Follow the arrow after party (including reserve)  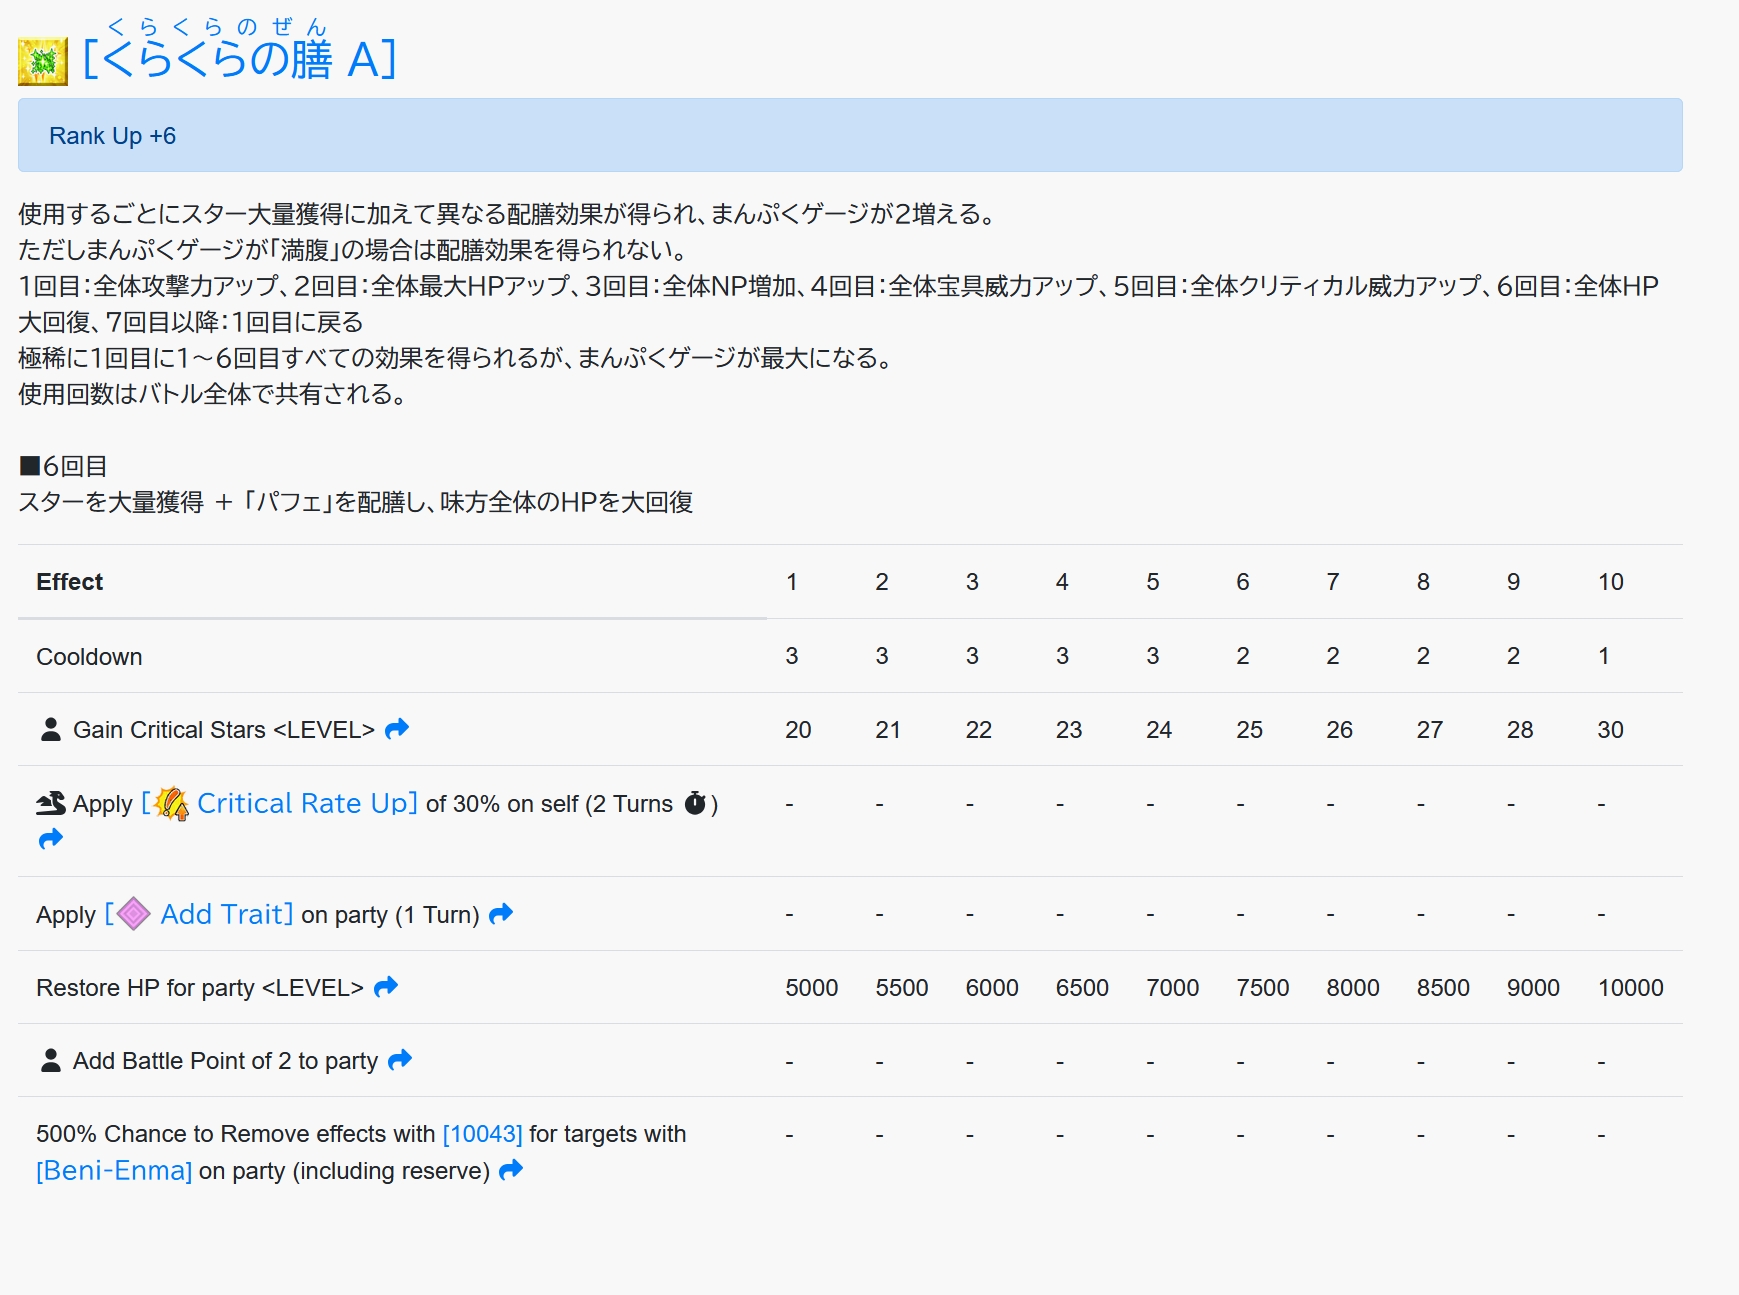coord(511,1170)
